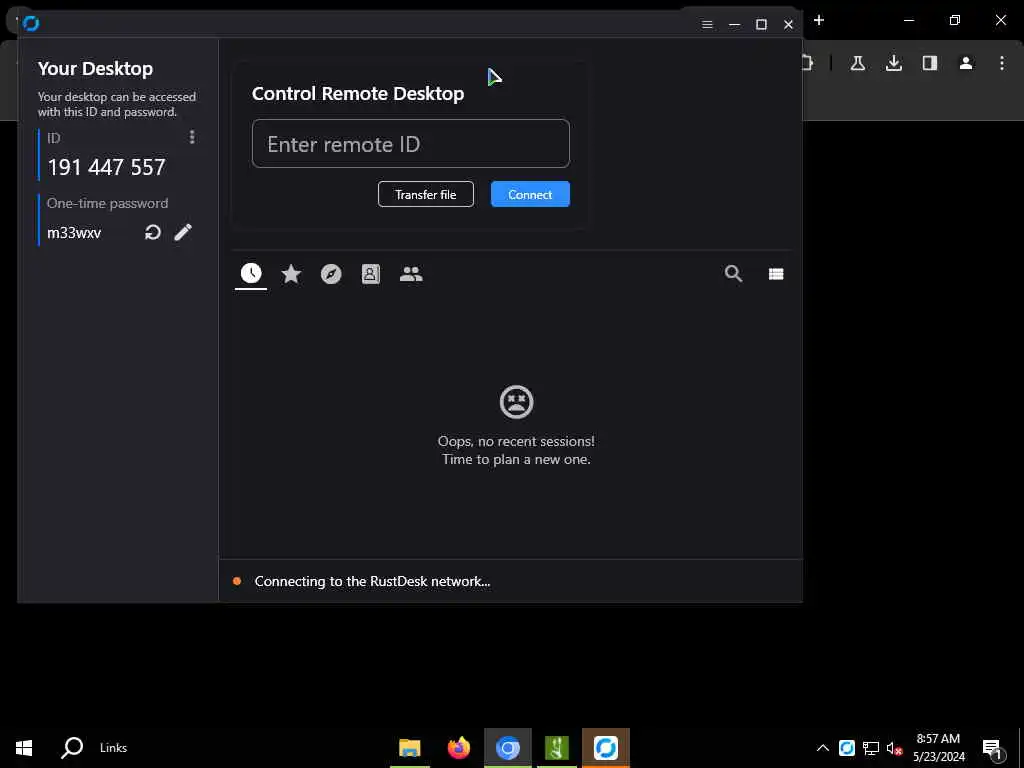Focus the Enter remote ID field
1024x768 pixels.
pos(411,144)
